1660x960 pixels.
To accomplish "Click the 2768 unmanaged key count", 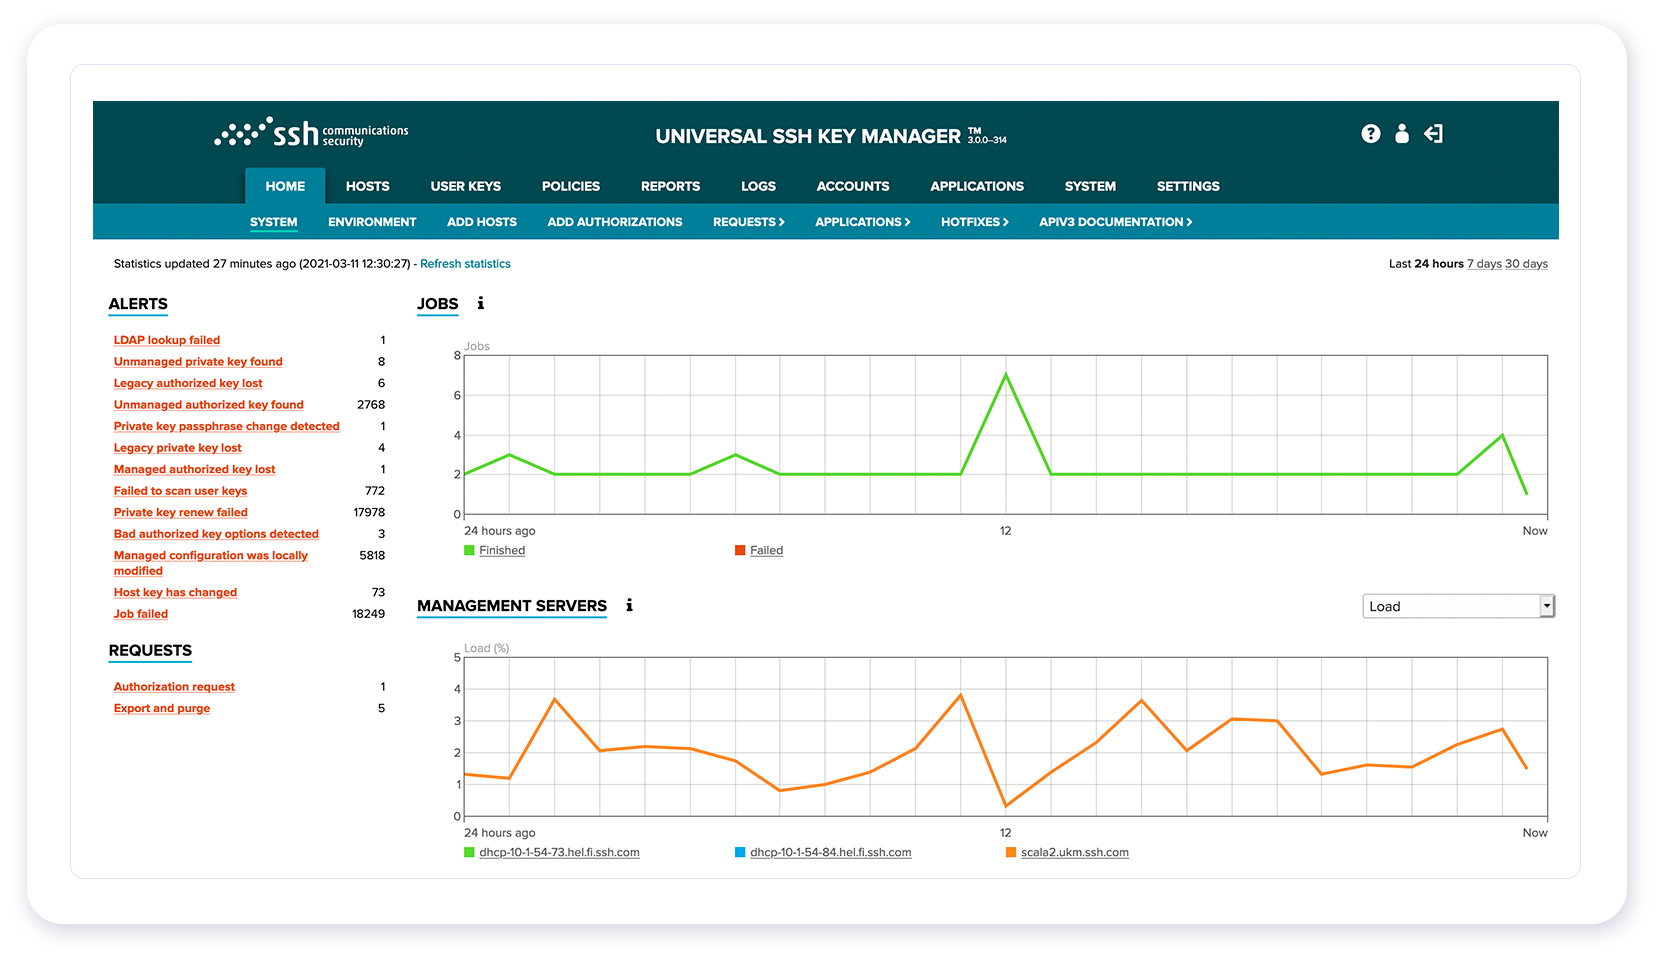I will pyautogui.click(x=371, y=405).
